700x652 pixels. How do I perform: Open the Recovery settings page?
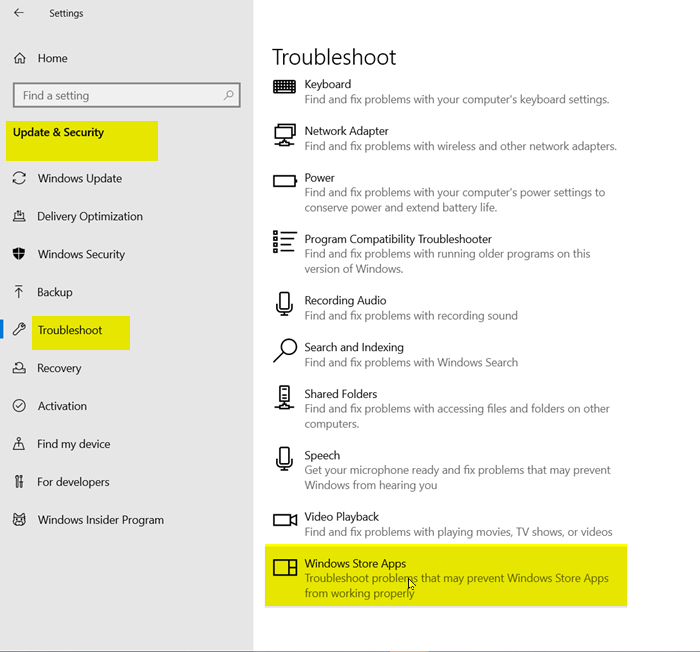tap(59, 368)
